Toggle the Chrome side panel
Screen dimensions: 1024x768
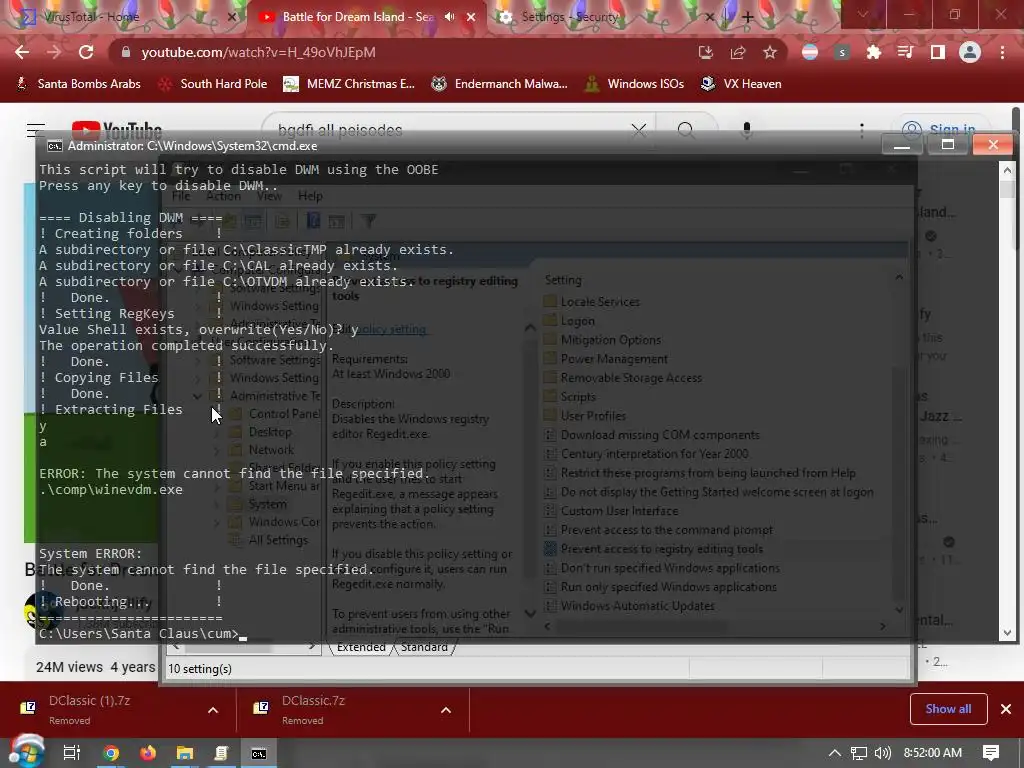[x=938, y=52]
